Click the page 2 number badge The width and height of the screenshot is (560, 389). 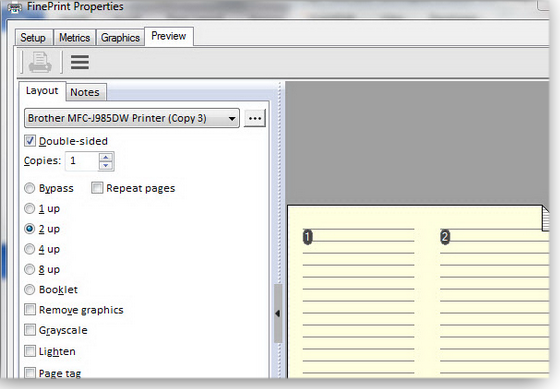pyautogui.click(x=445, y=237)
